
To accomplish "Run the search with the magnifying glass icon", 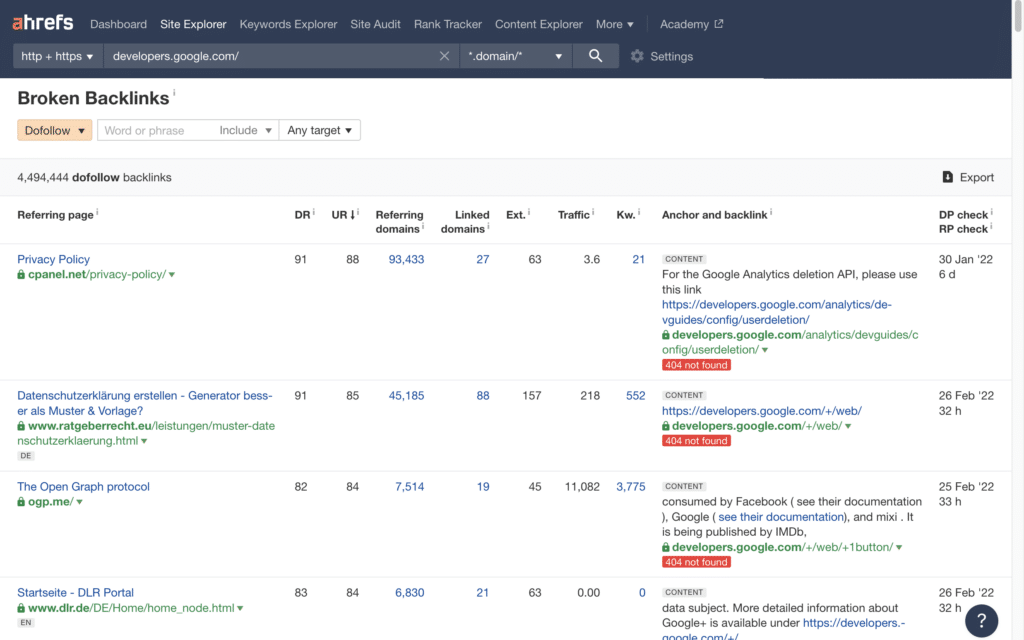I will pos(595,56).
